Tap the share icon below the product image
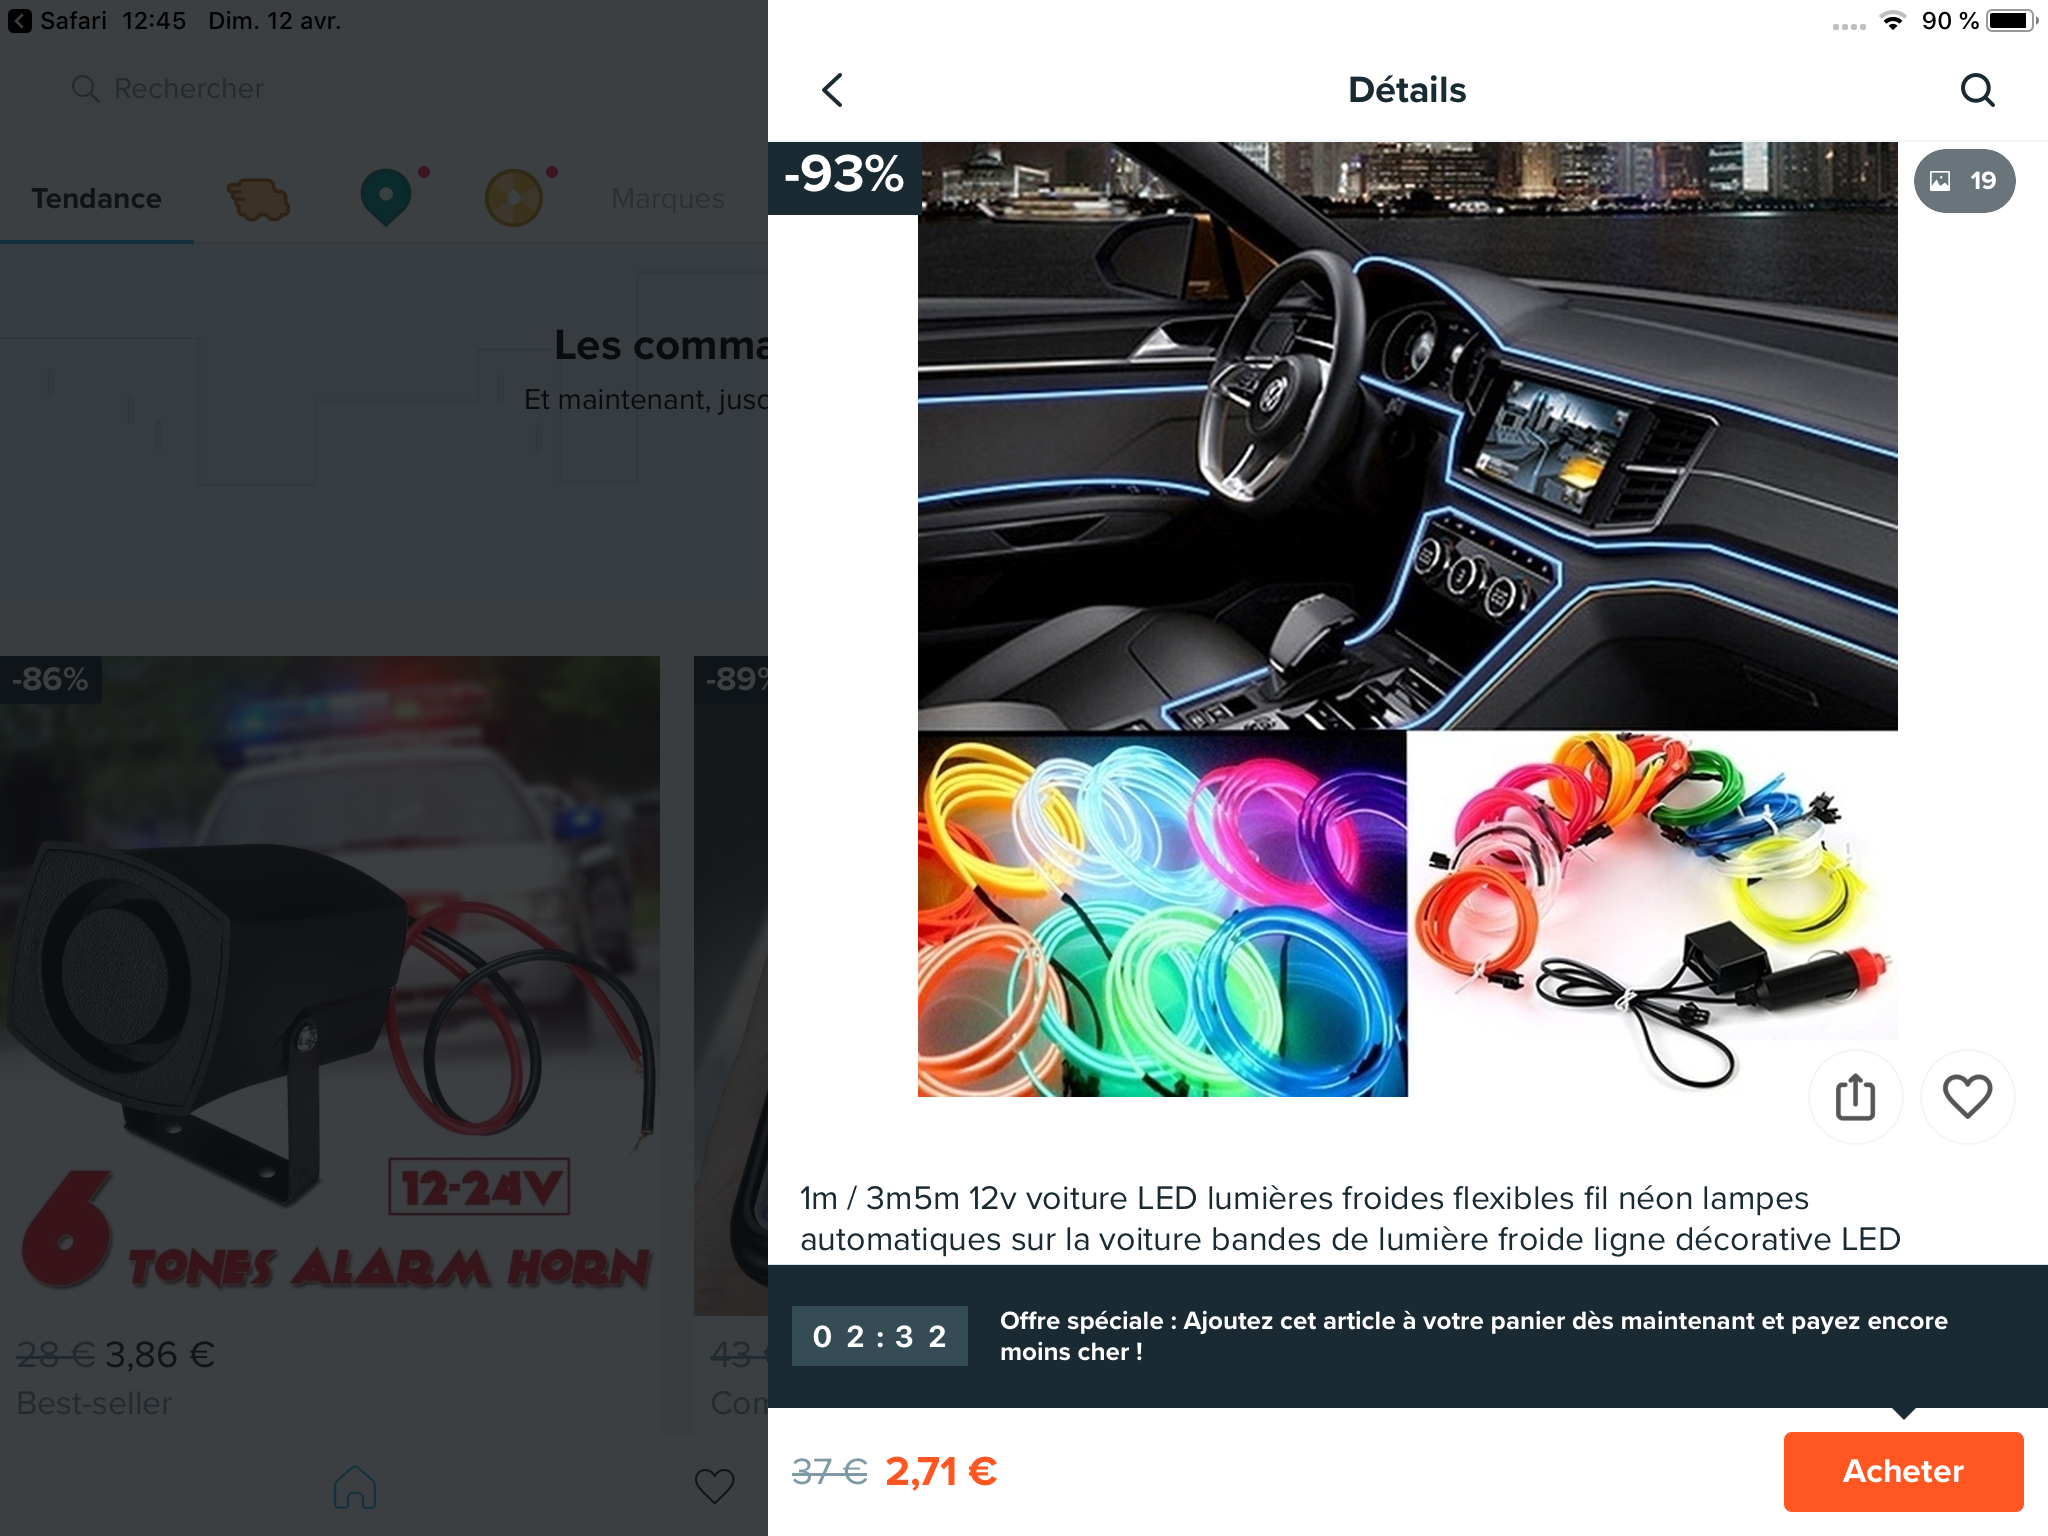Image resolution: width=2048 pixels, height=1536 pixels. 1855,1096
